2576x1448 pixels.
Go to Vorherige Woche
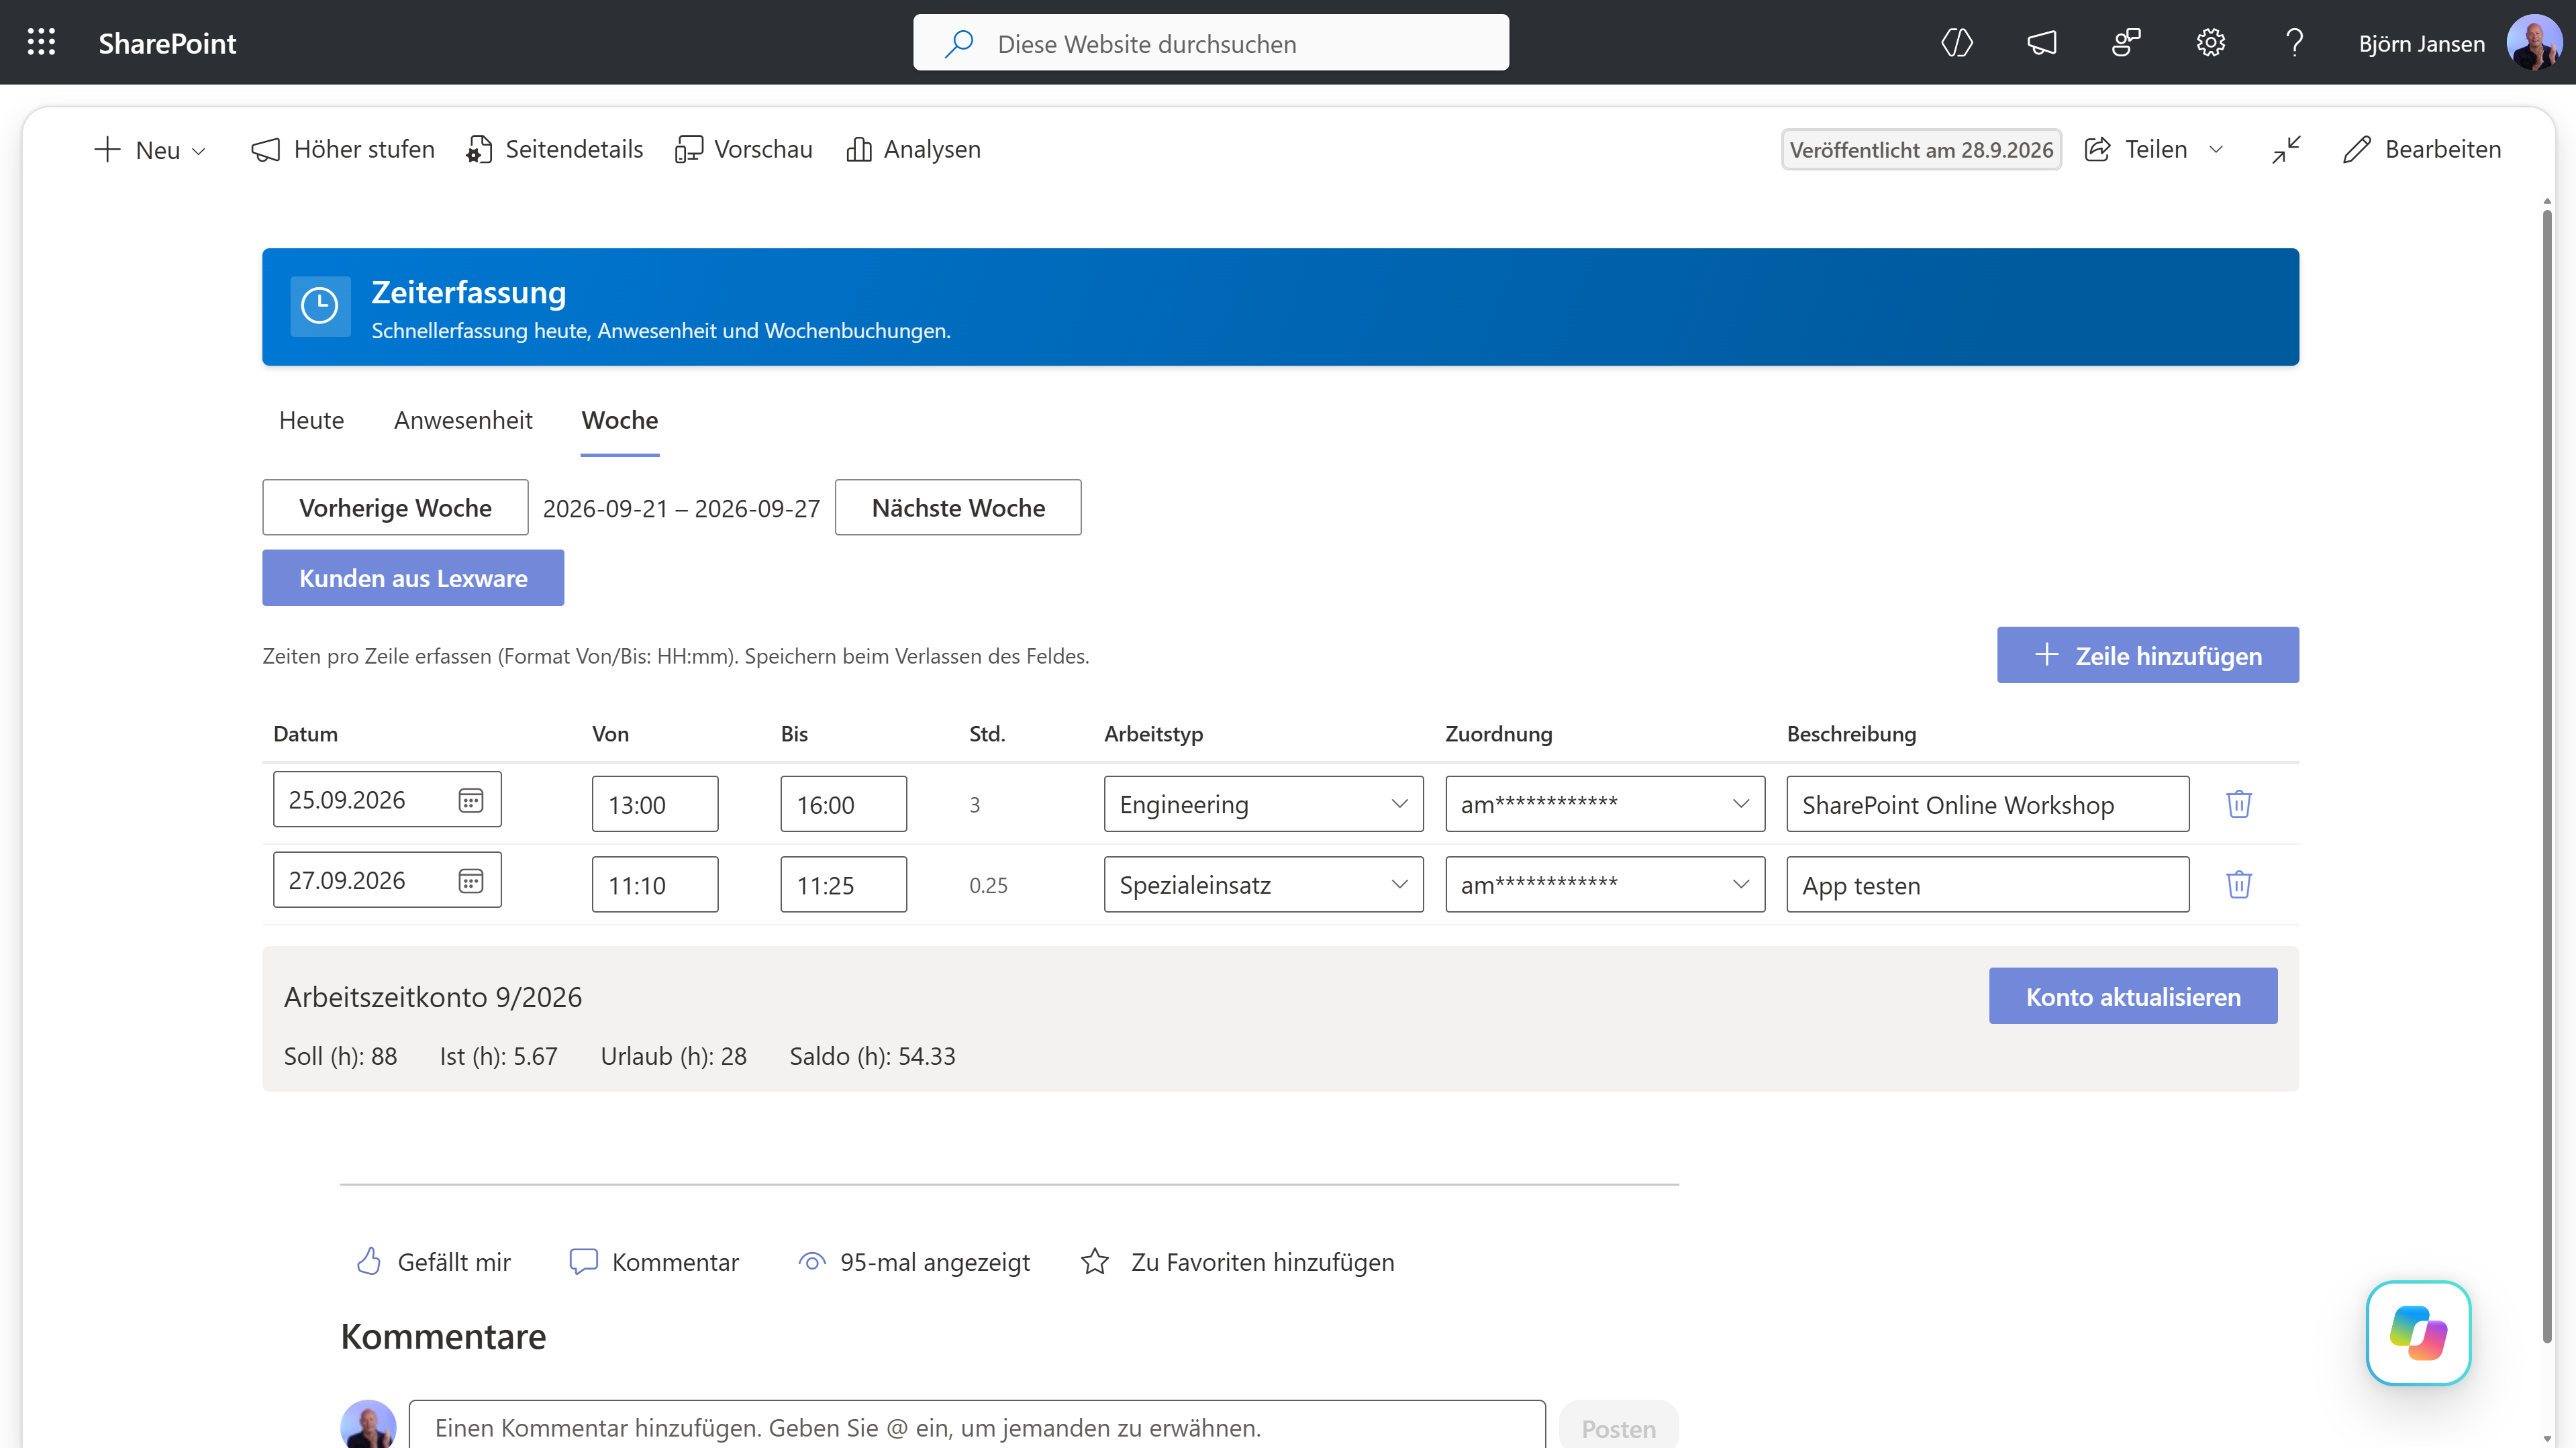coord(395,507)
